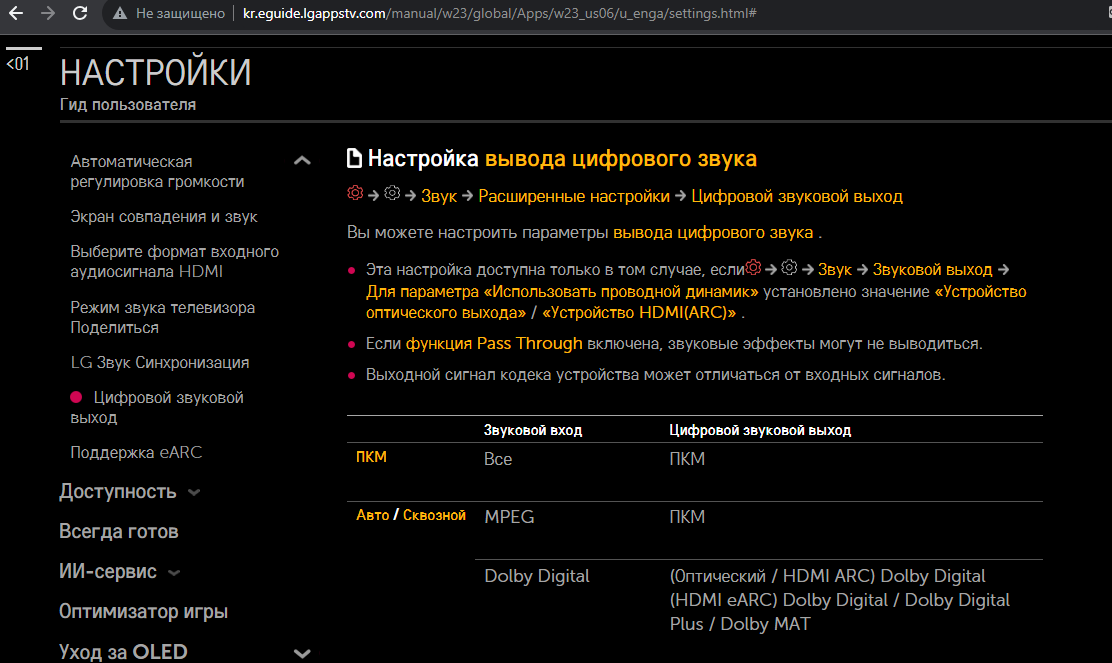The width and height of the screenshot is (1112, 663).
Task: Open the Всегда готов section
Action: tap(118, 532)
